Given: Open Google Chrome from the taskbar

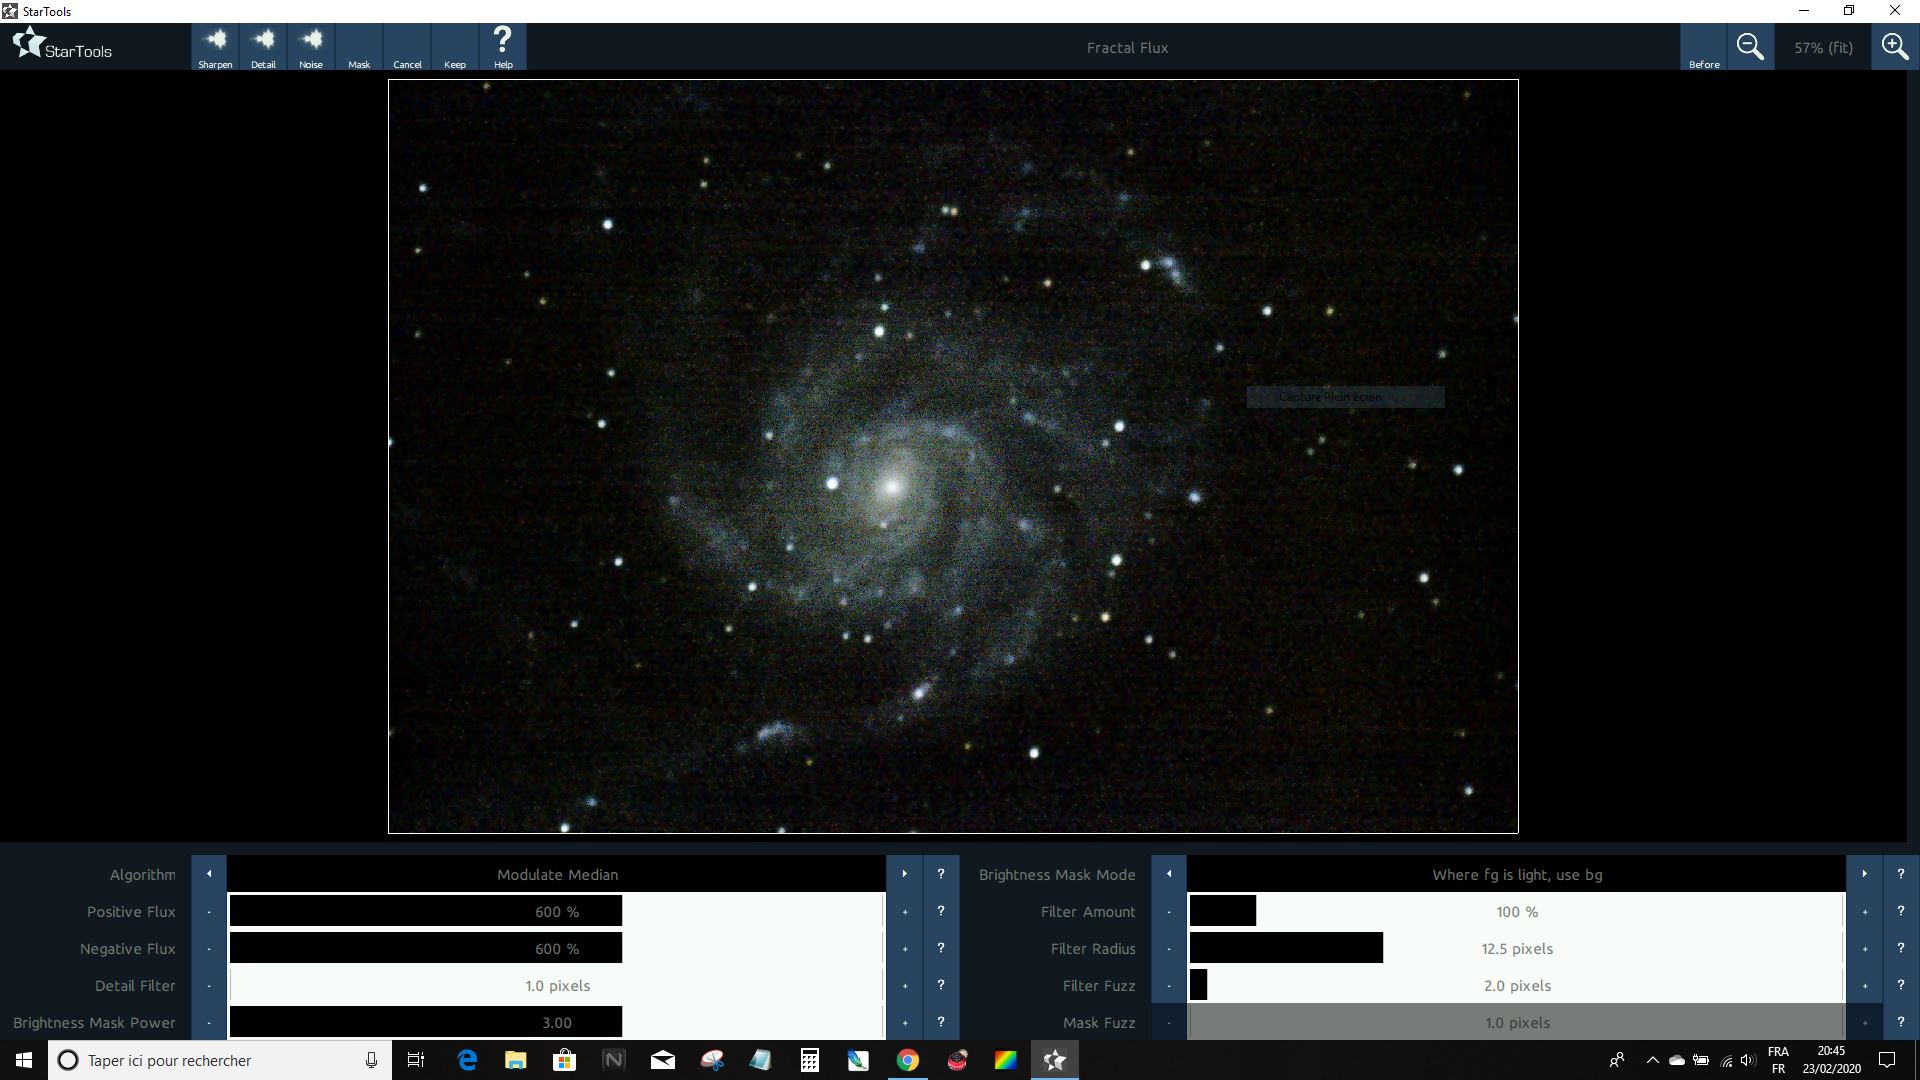Looking at the screenshot, I should (907, 1060).
